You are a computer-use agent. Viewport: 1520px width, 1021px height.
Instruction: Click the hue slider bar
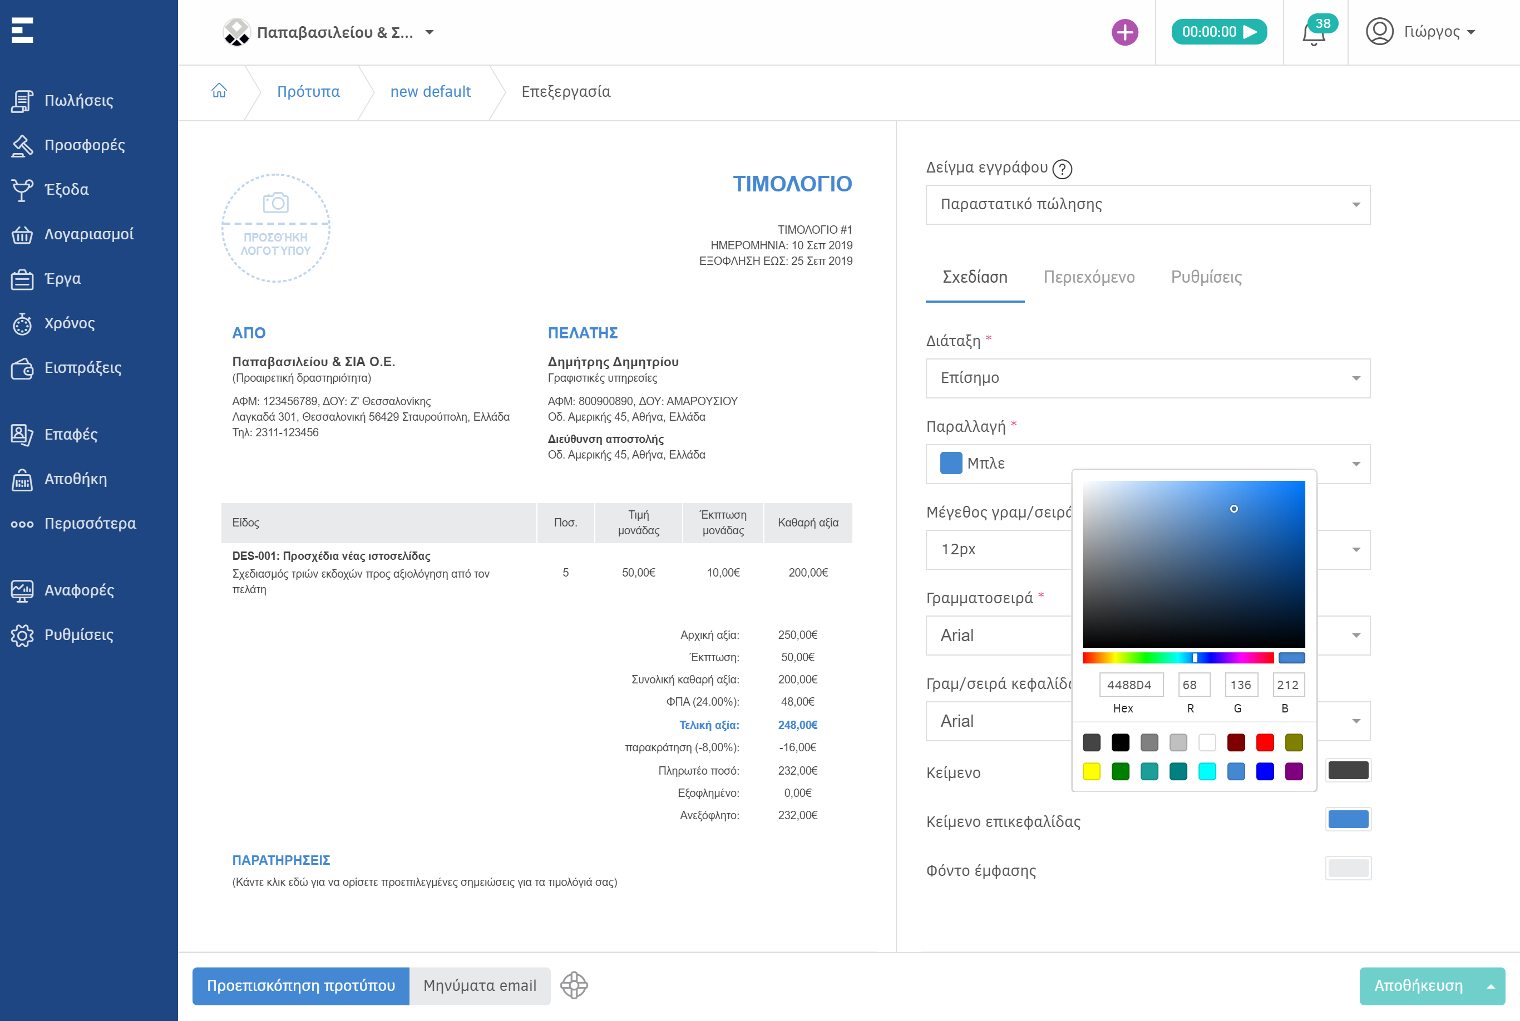[1178, 658]
